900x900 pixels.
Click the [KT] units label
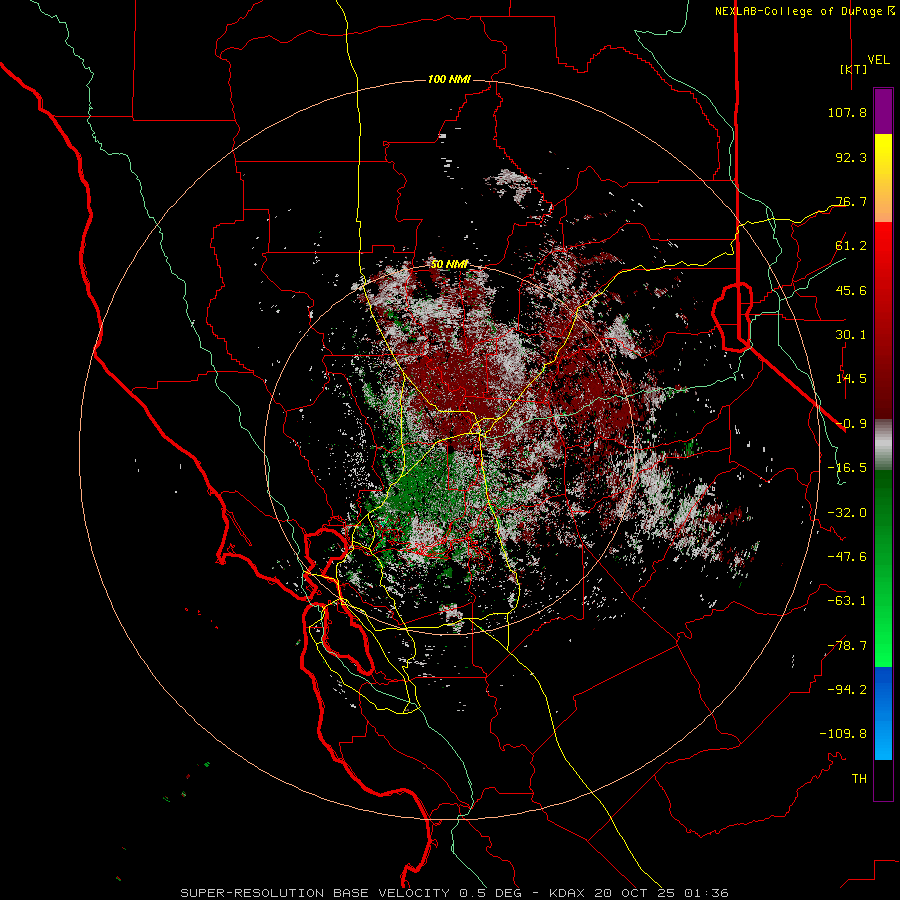click(x=853, y=69)
